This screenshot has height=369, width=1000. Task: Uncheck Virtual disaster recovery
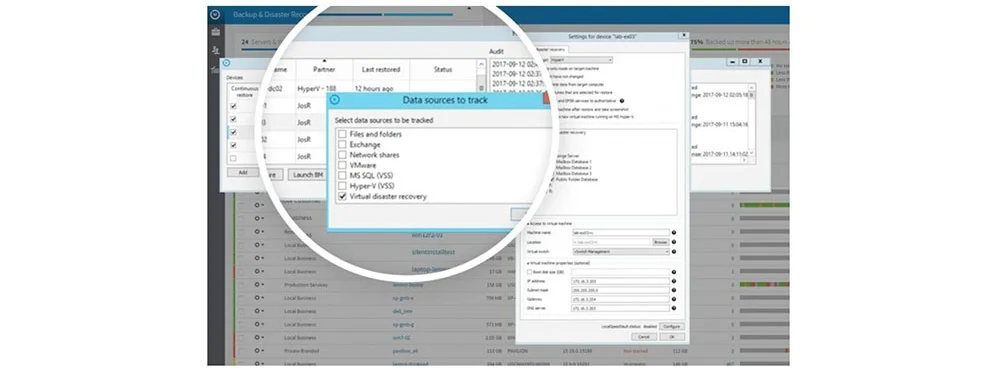point(342,196)
